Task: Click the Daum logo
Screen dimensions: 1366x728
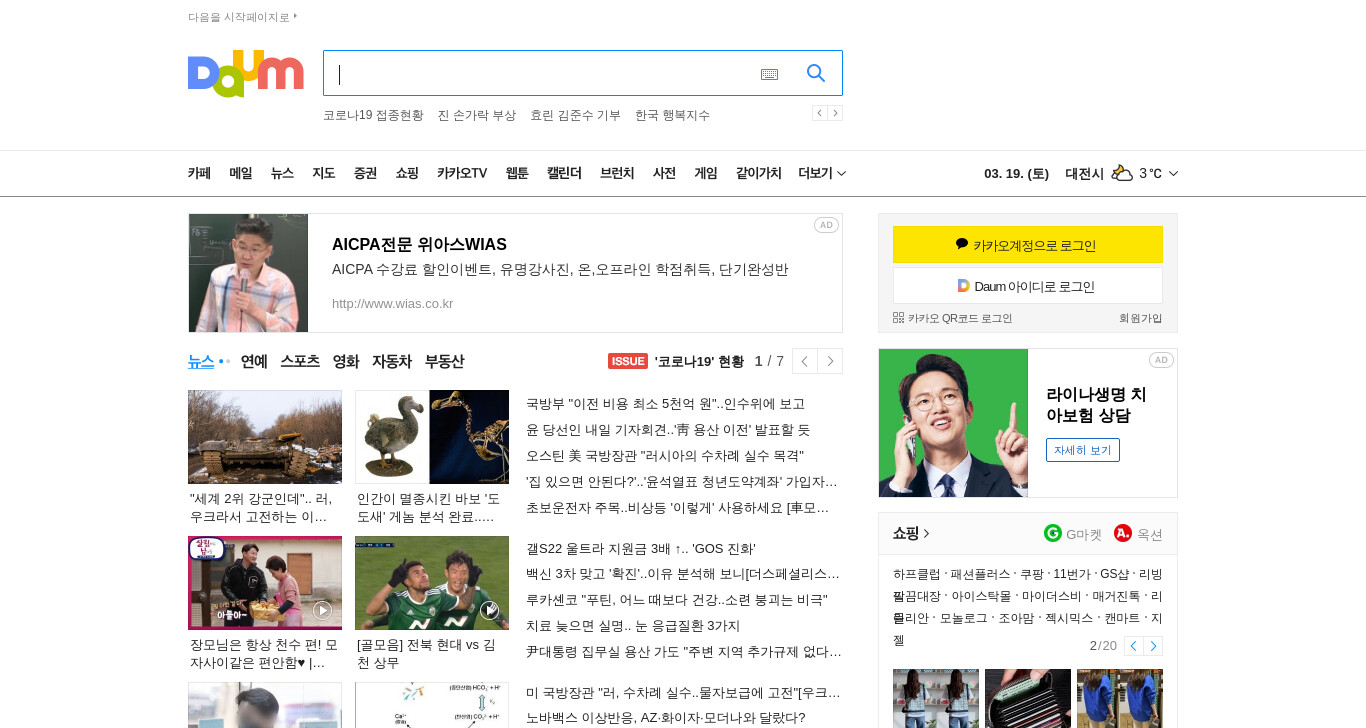Action: [245, 73]
